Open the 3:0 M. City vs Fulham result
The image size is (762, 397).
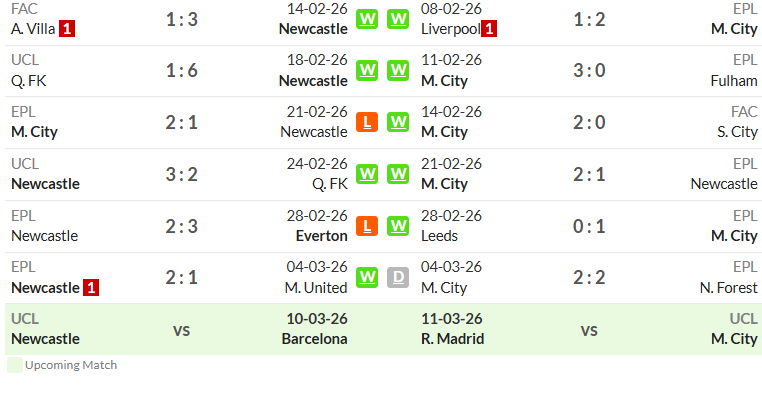pos(589,70)
